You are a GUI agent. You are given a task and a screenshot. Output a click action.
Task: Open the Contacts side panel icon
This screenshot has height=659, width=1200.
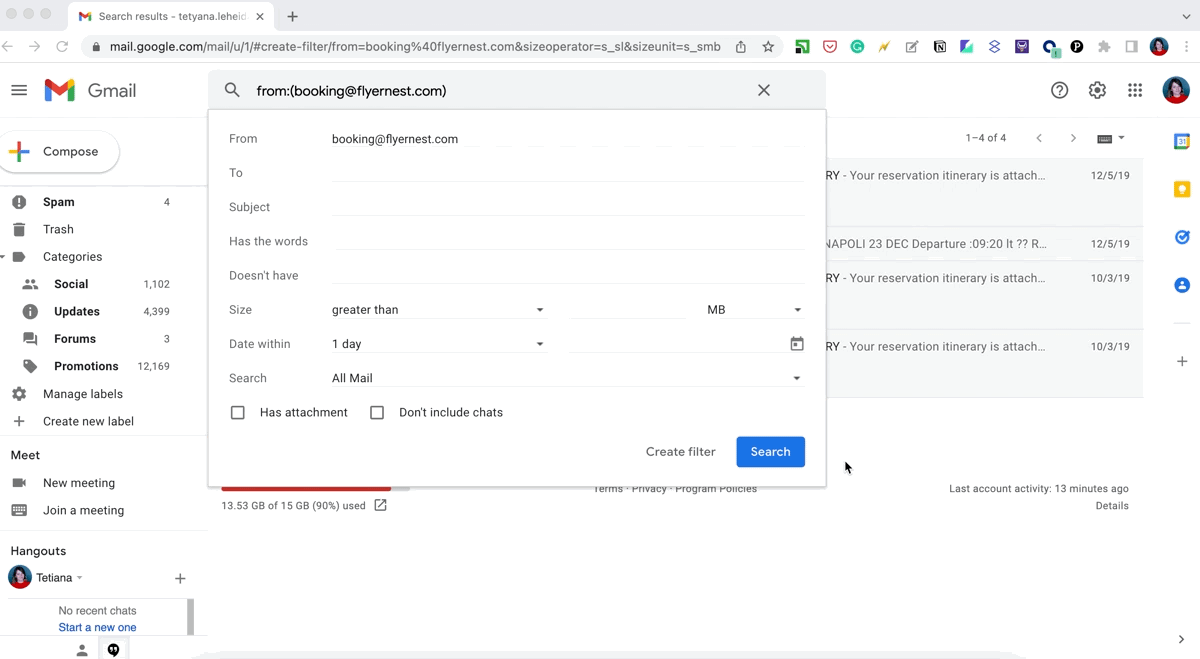(x=1182, y=285)
